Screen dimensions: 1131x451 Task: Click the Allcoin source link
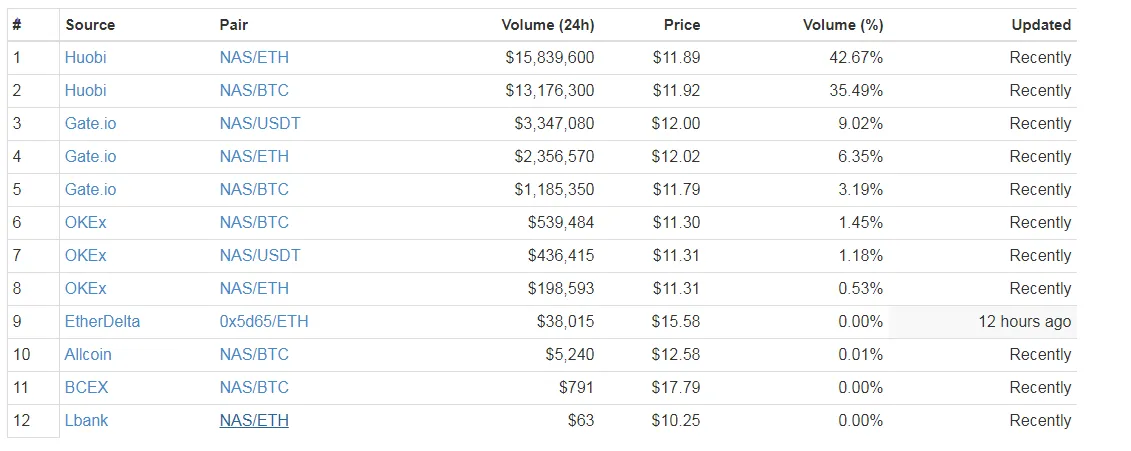click(x=88, y=355)
